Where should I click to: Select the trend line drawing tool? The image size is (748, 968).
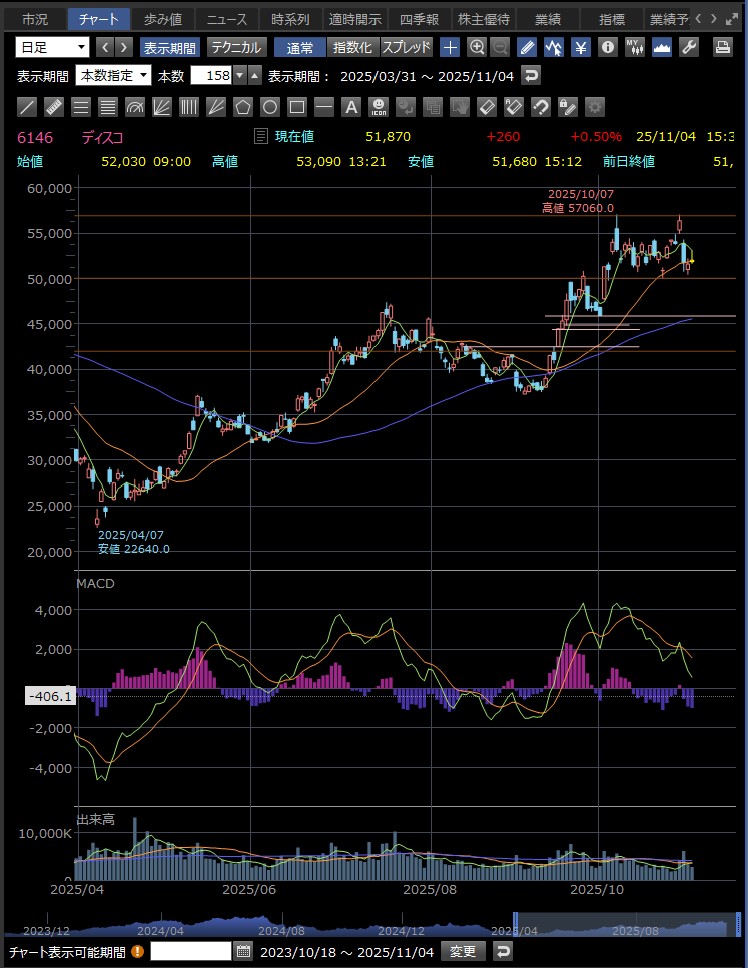click(28, 107)
